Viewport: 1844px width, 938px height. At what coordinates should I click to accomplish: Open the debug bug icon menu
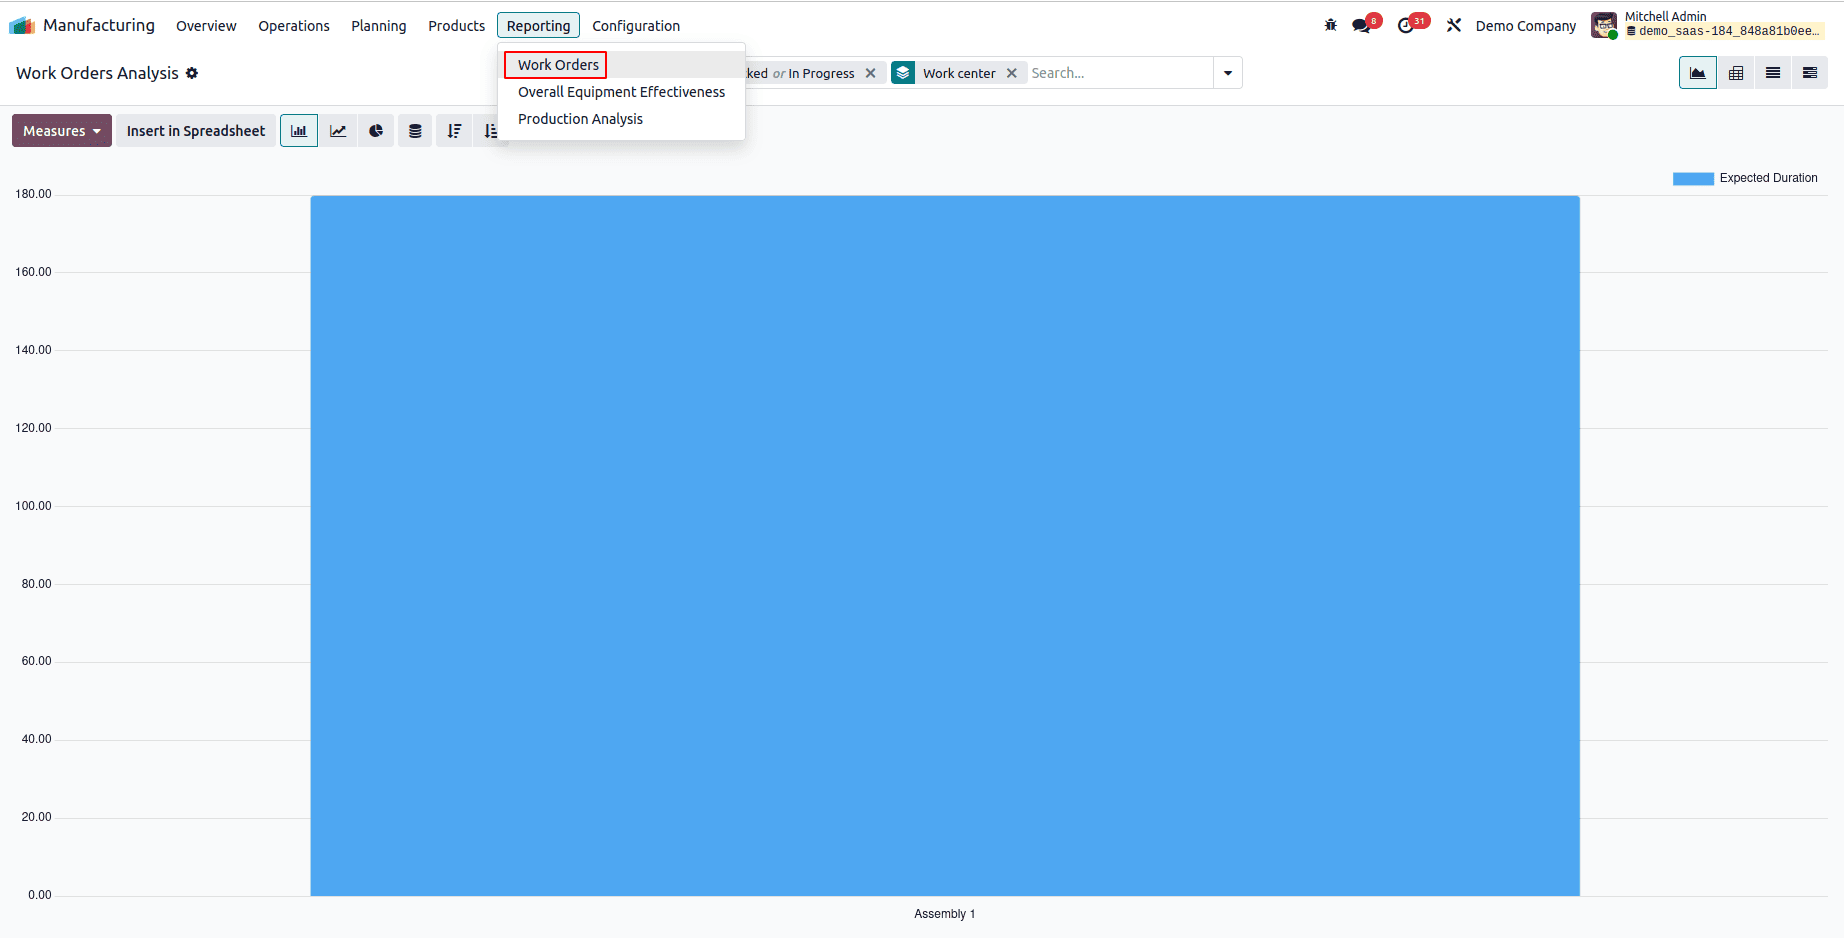click(x=1330, y=25)
